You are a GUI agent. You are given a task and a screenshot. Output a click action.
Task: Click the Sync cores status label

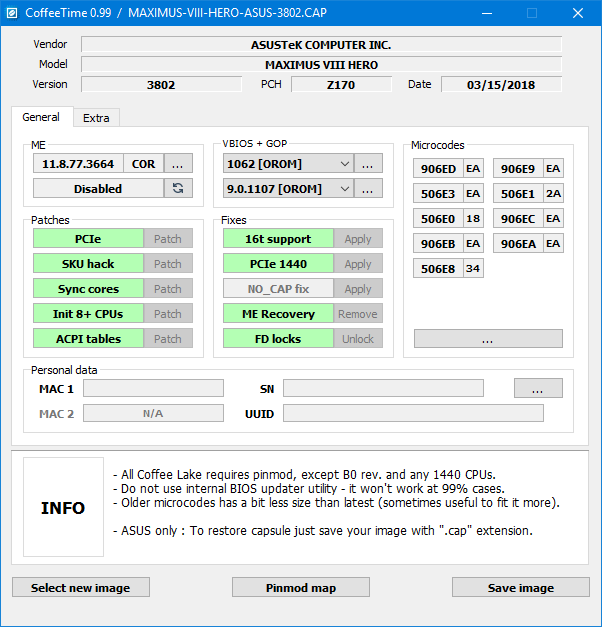tap(88, 289)
